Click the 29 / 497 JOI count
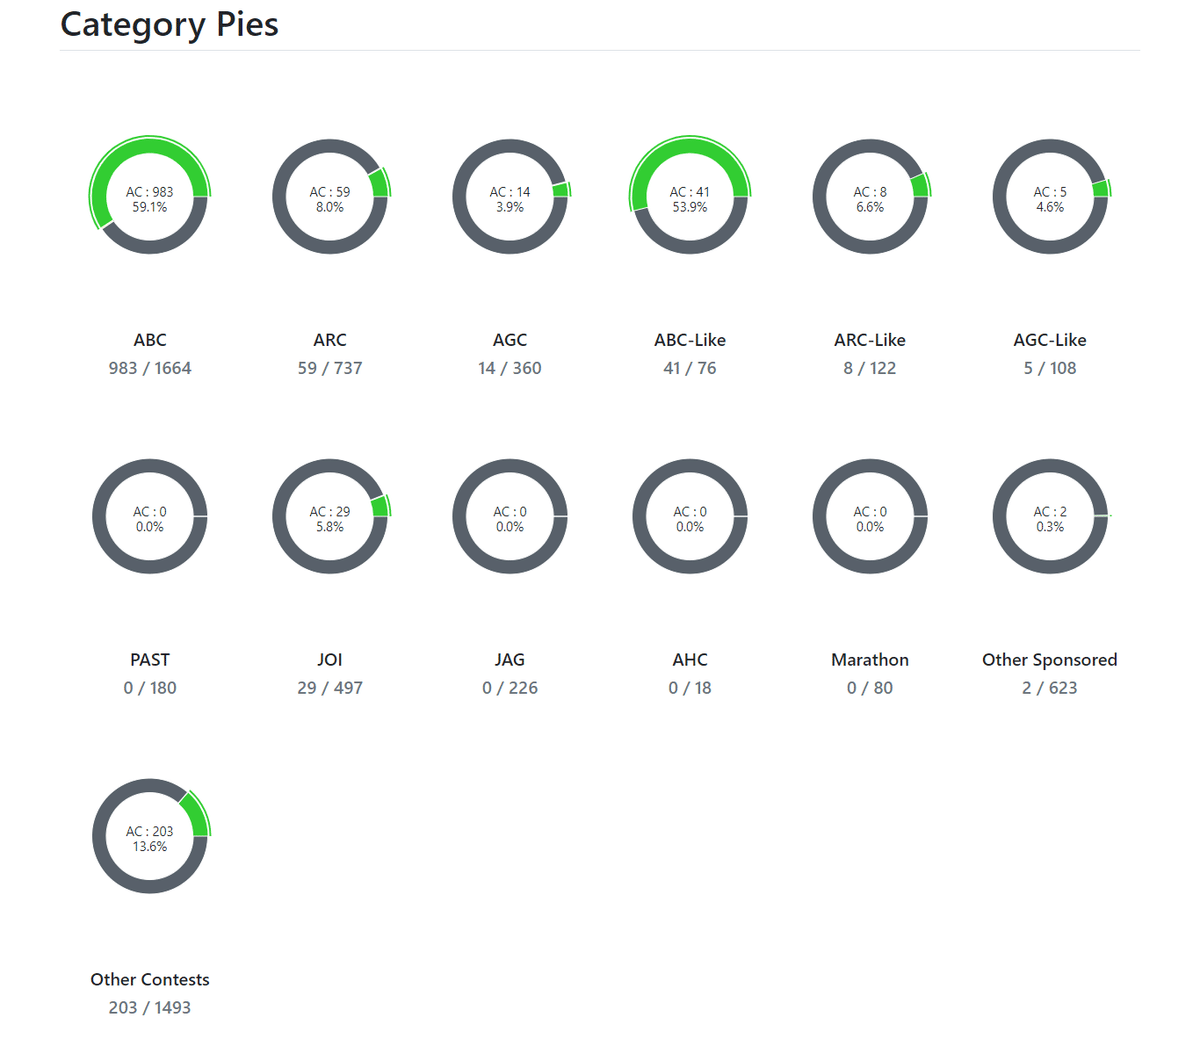 tap(330, 688)
